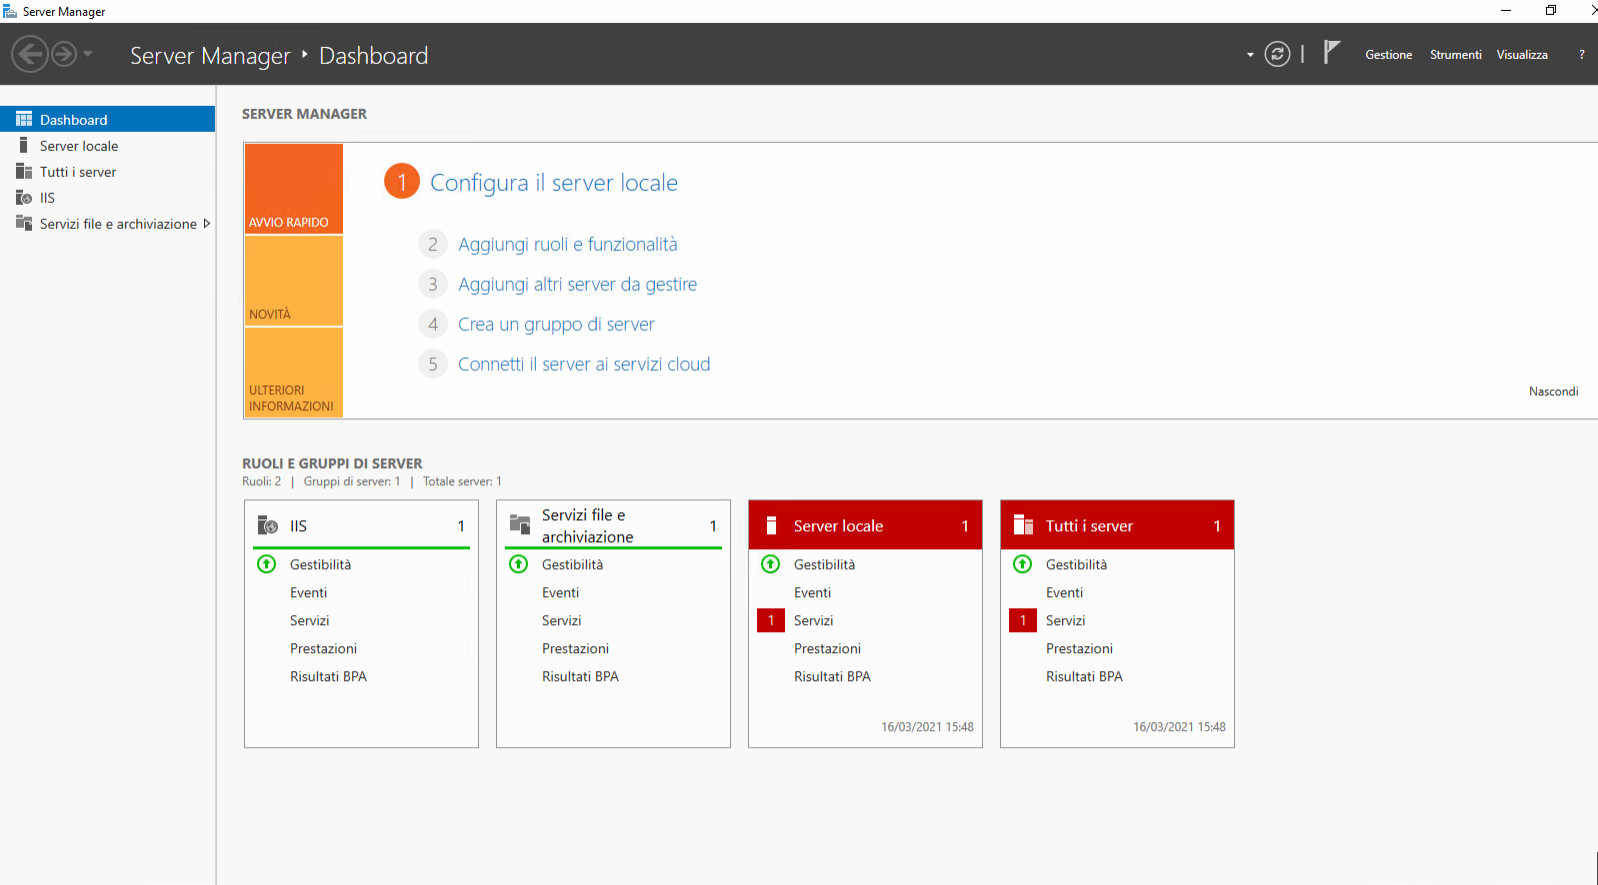Click the orange step 1 circle

tap(402, 181)
